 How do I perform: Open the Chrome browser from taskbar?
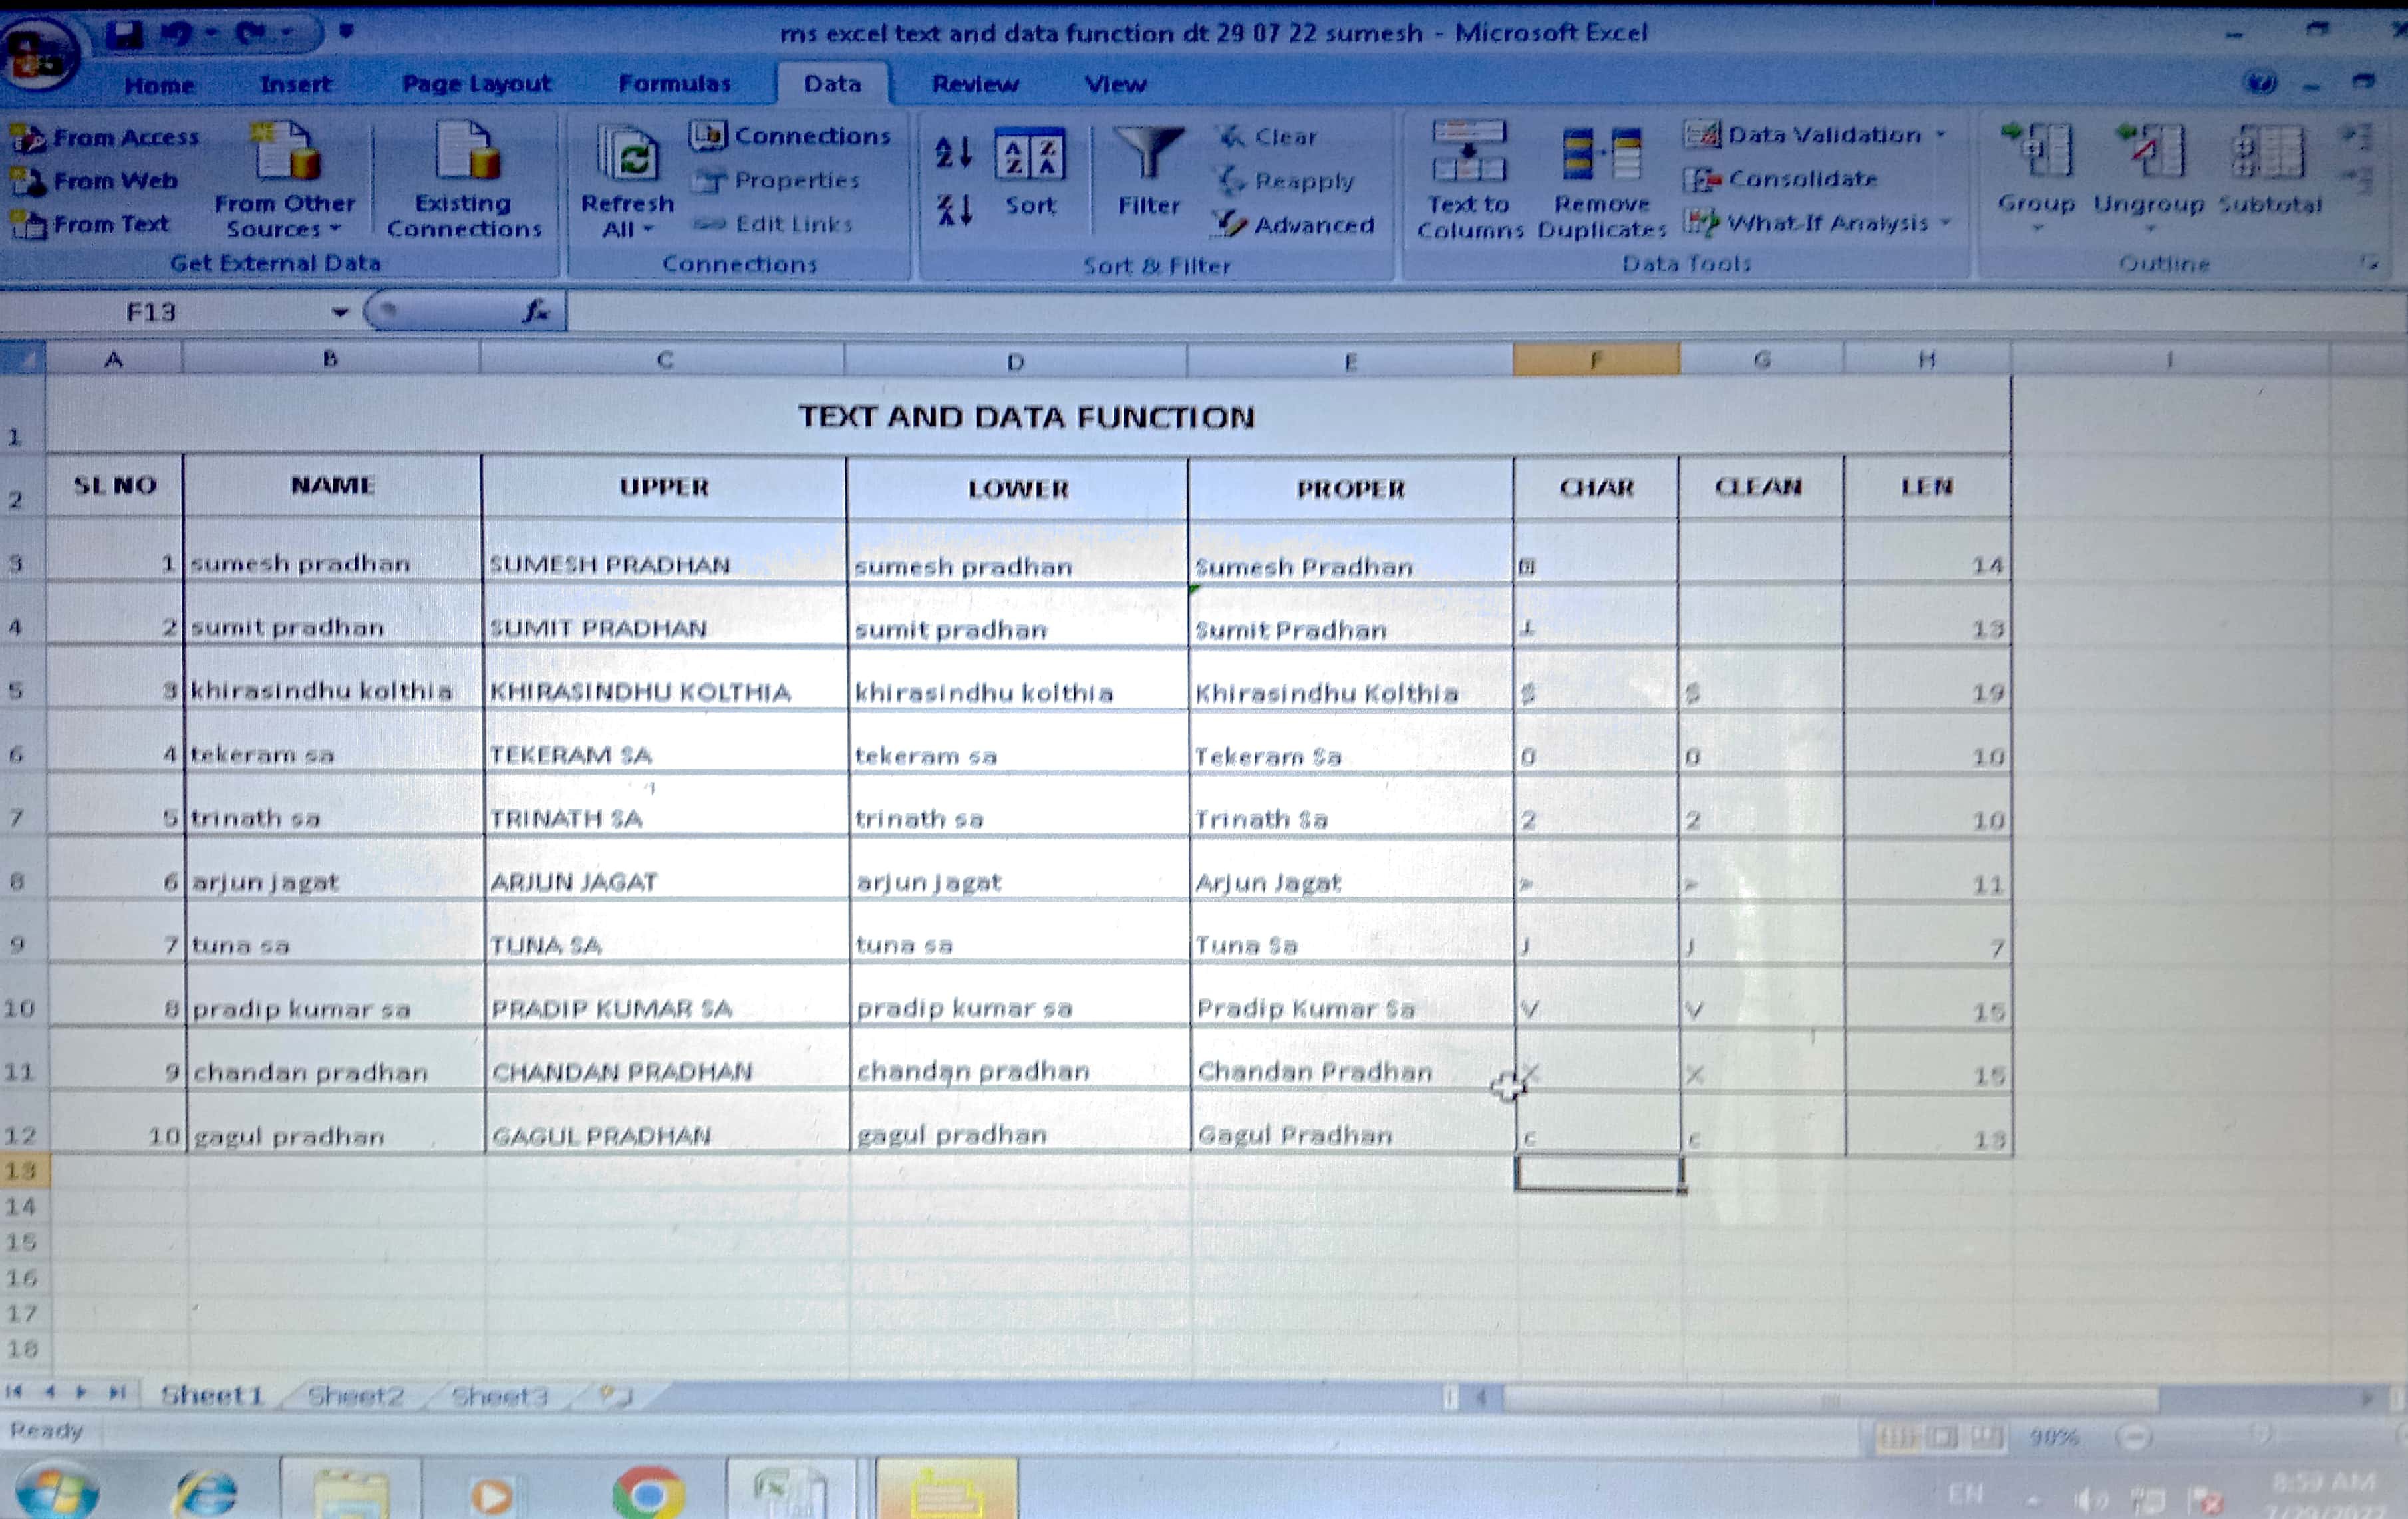pyautogui.click(x=648, y=1493)
